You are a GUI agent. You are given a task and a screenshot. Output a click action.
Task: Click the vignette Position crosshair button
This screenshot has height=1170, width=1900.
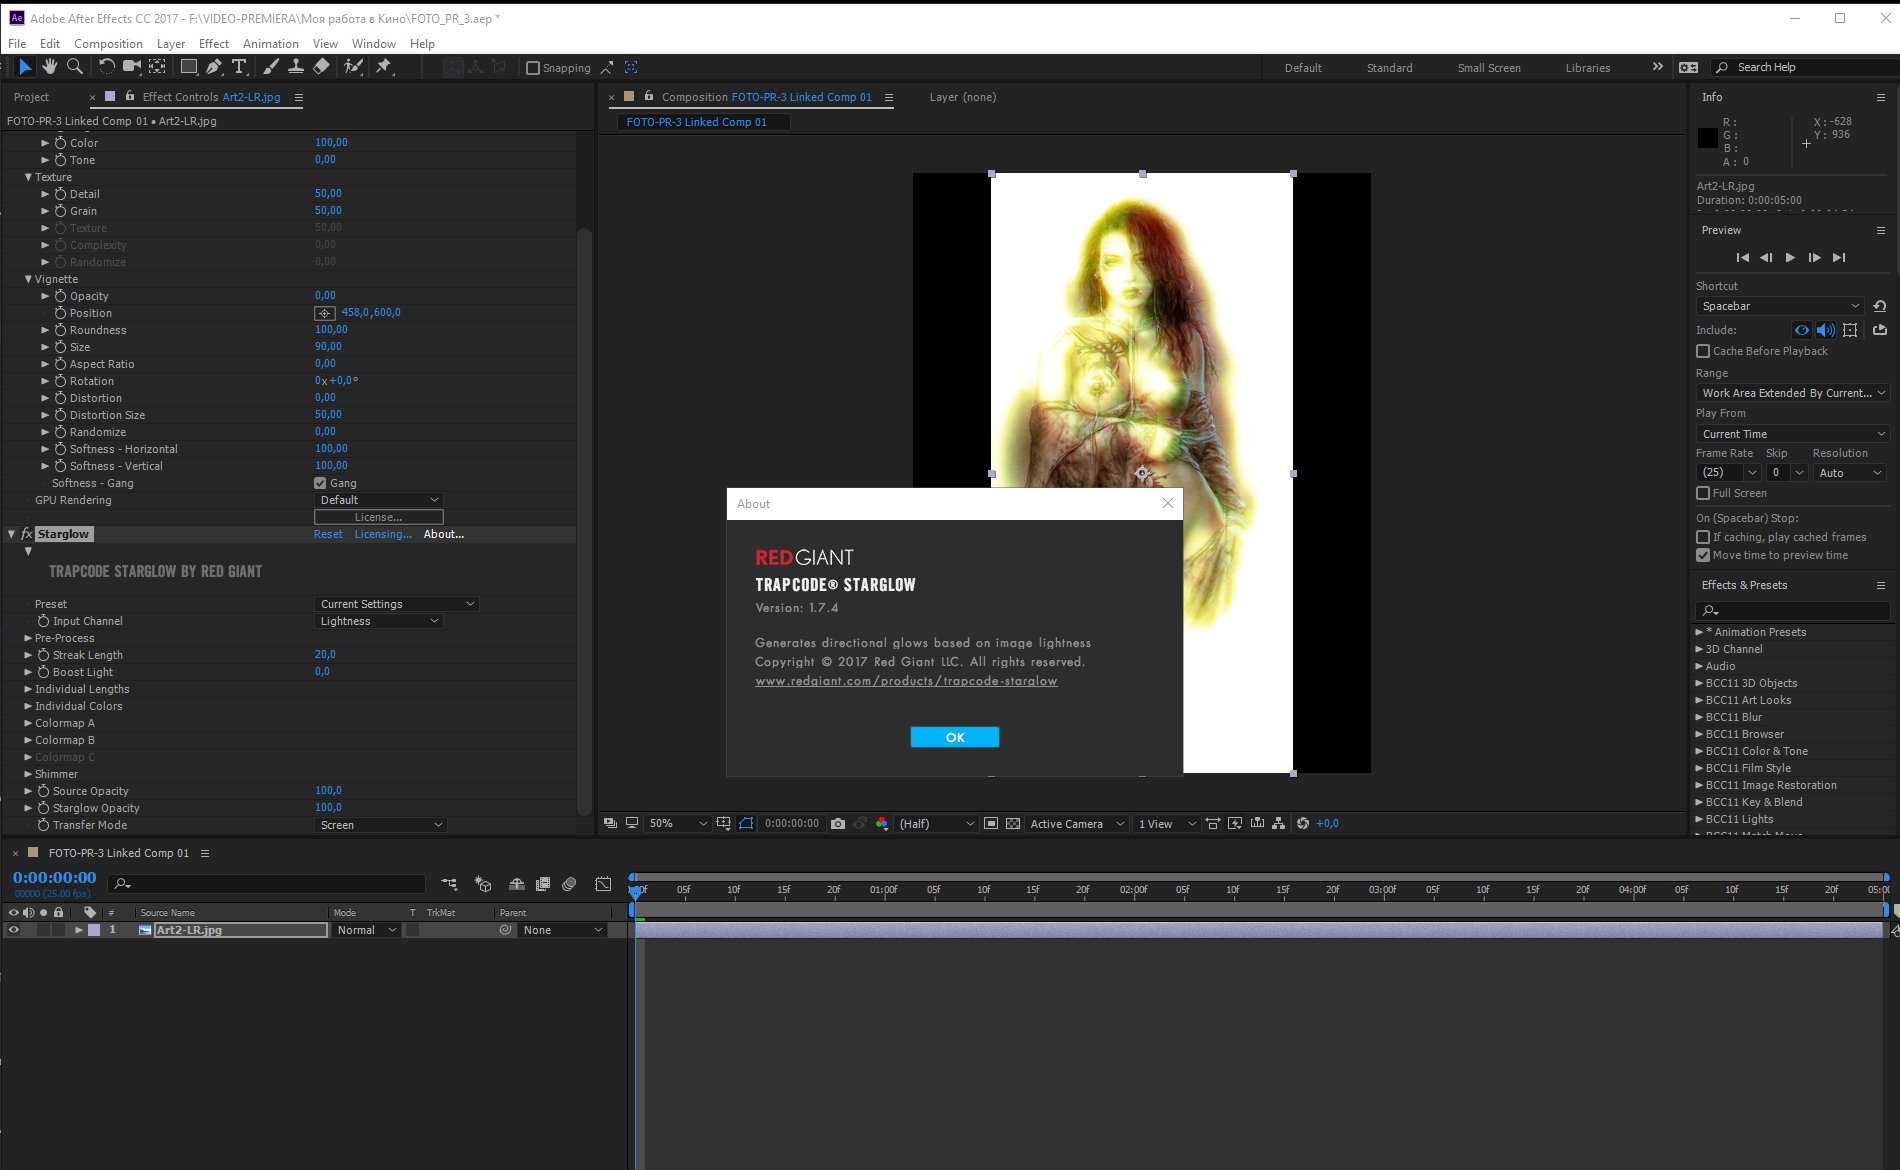pos(325,313)
